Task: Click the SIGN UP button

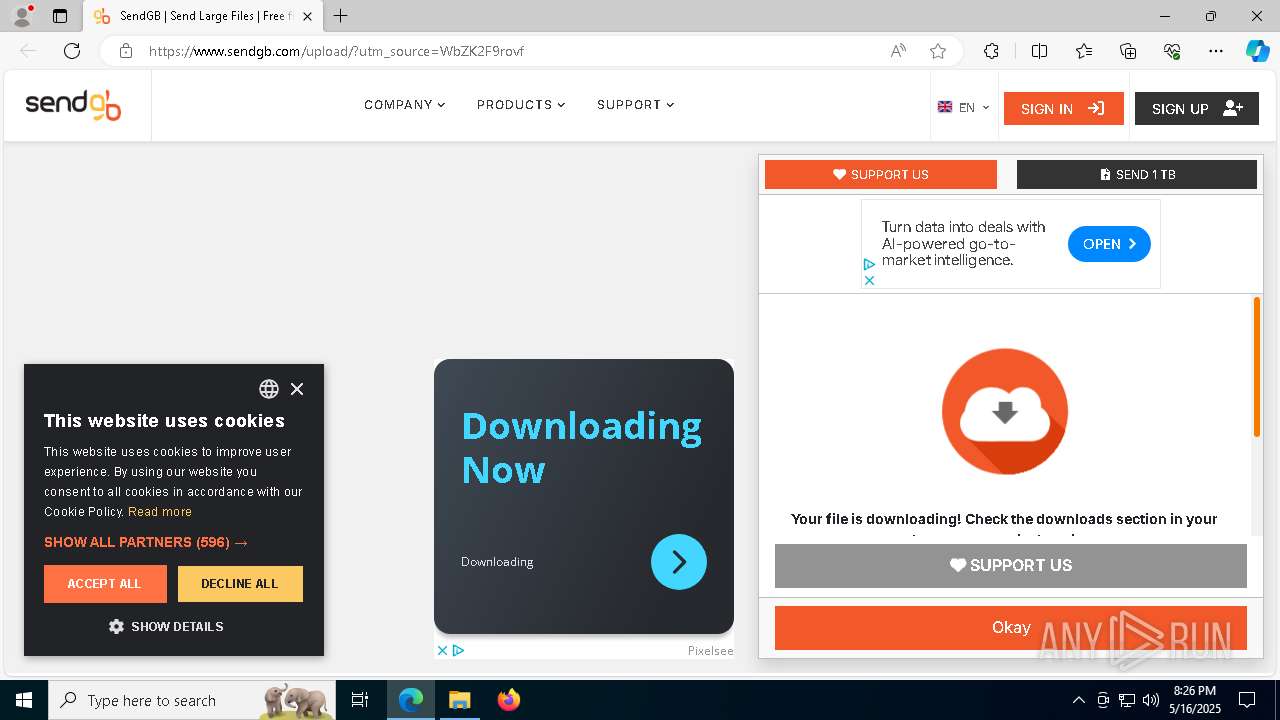Action: [1196, 108]
